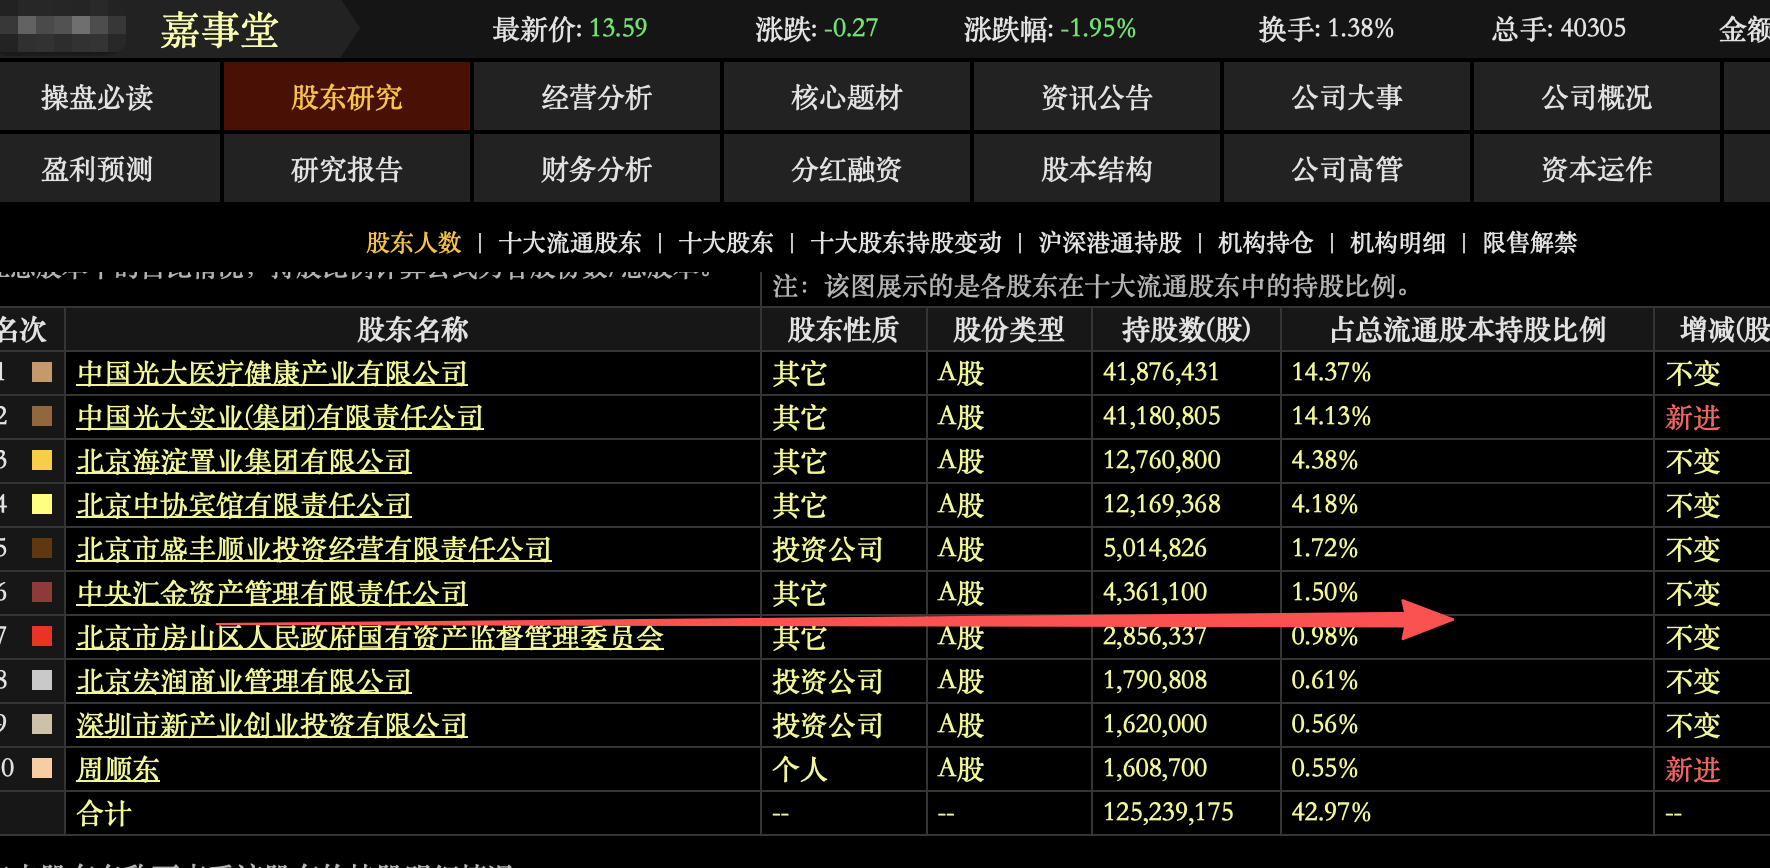The height and width of the screenshot is (868, 1770).
Task: Click 总手 value 40305
Action: 1593,28
